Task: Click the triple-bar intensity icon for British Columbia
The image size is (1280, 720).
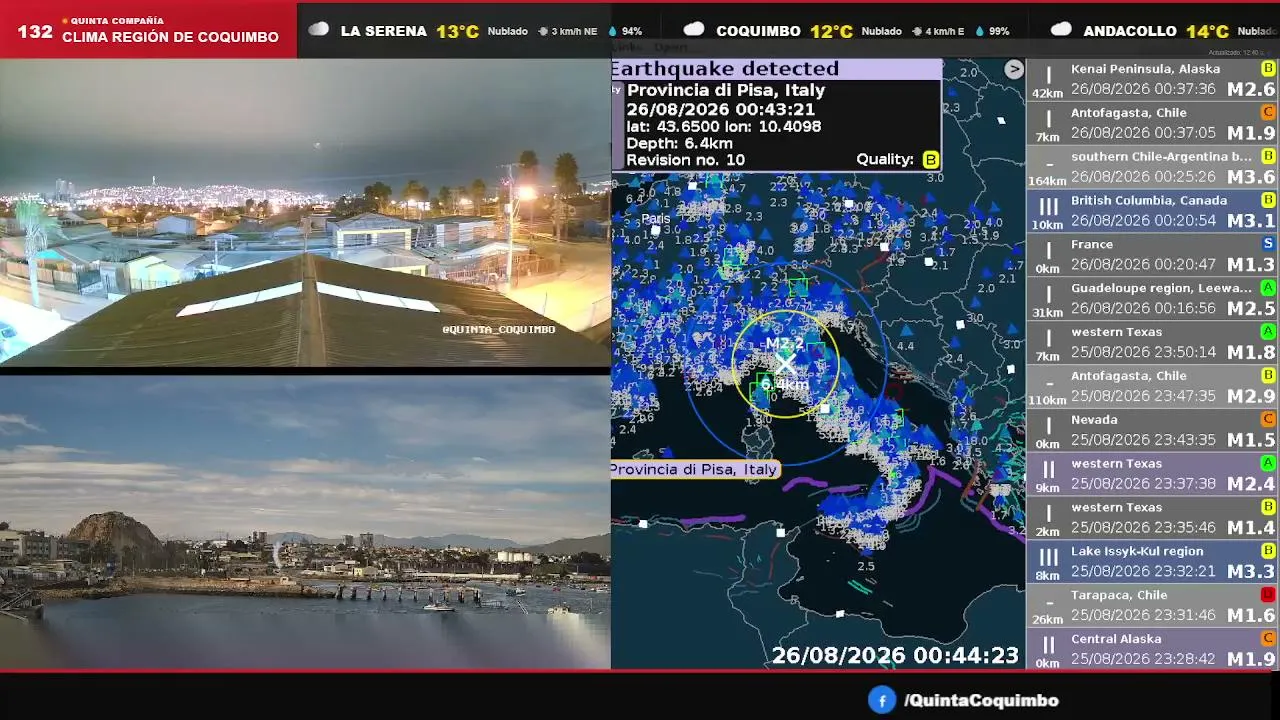Action: coord(1048,207)
